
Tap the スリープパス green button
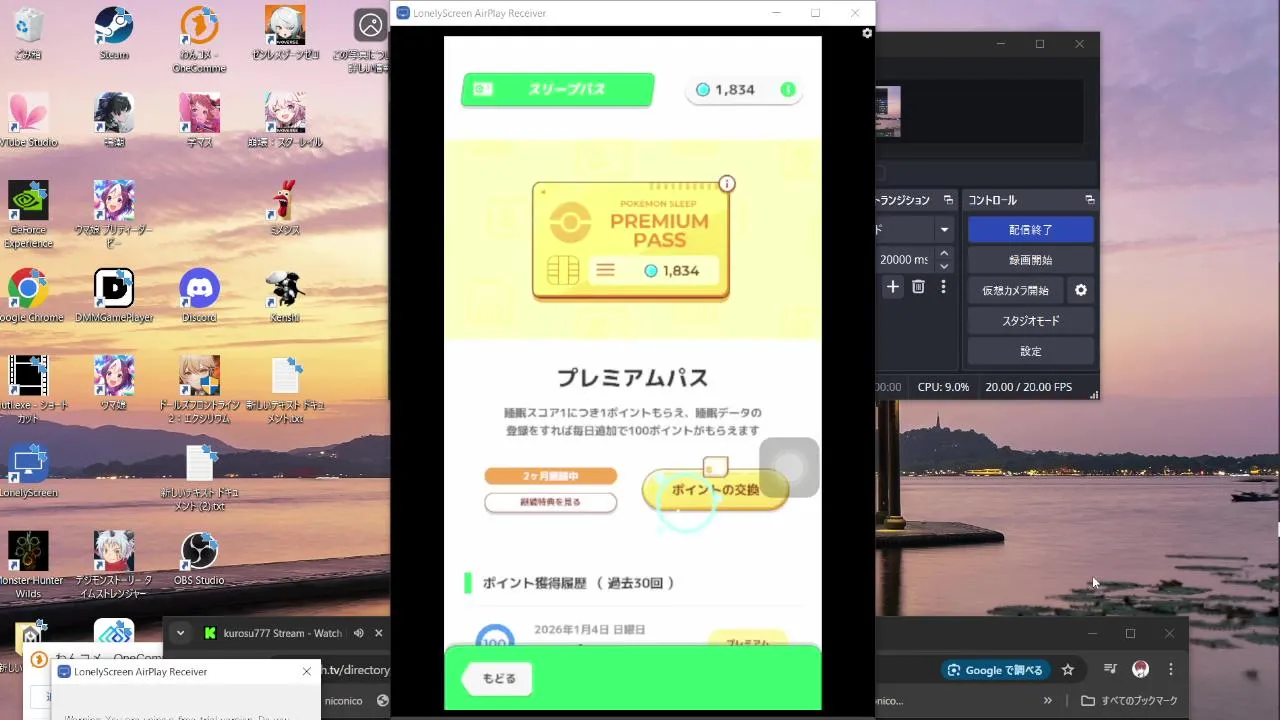coord(557,89)
